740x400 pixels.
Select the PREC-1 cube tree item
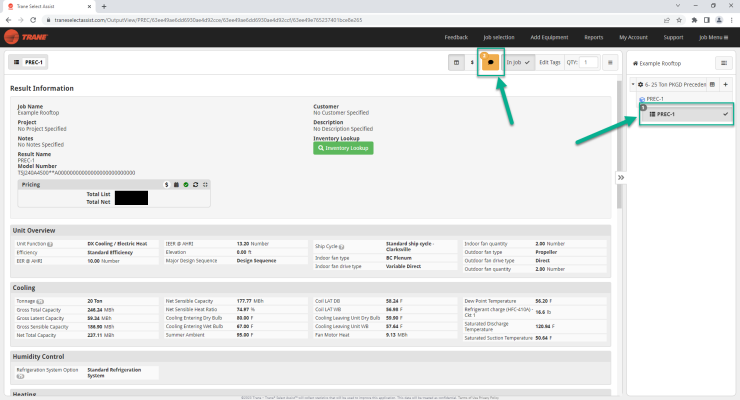(x=651, y=99)
